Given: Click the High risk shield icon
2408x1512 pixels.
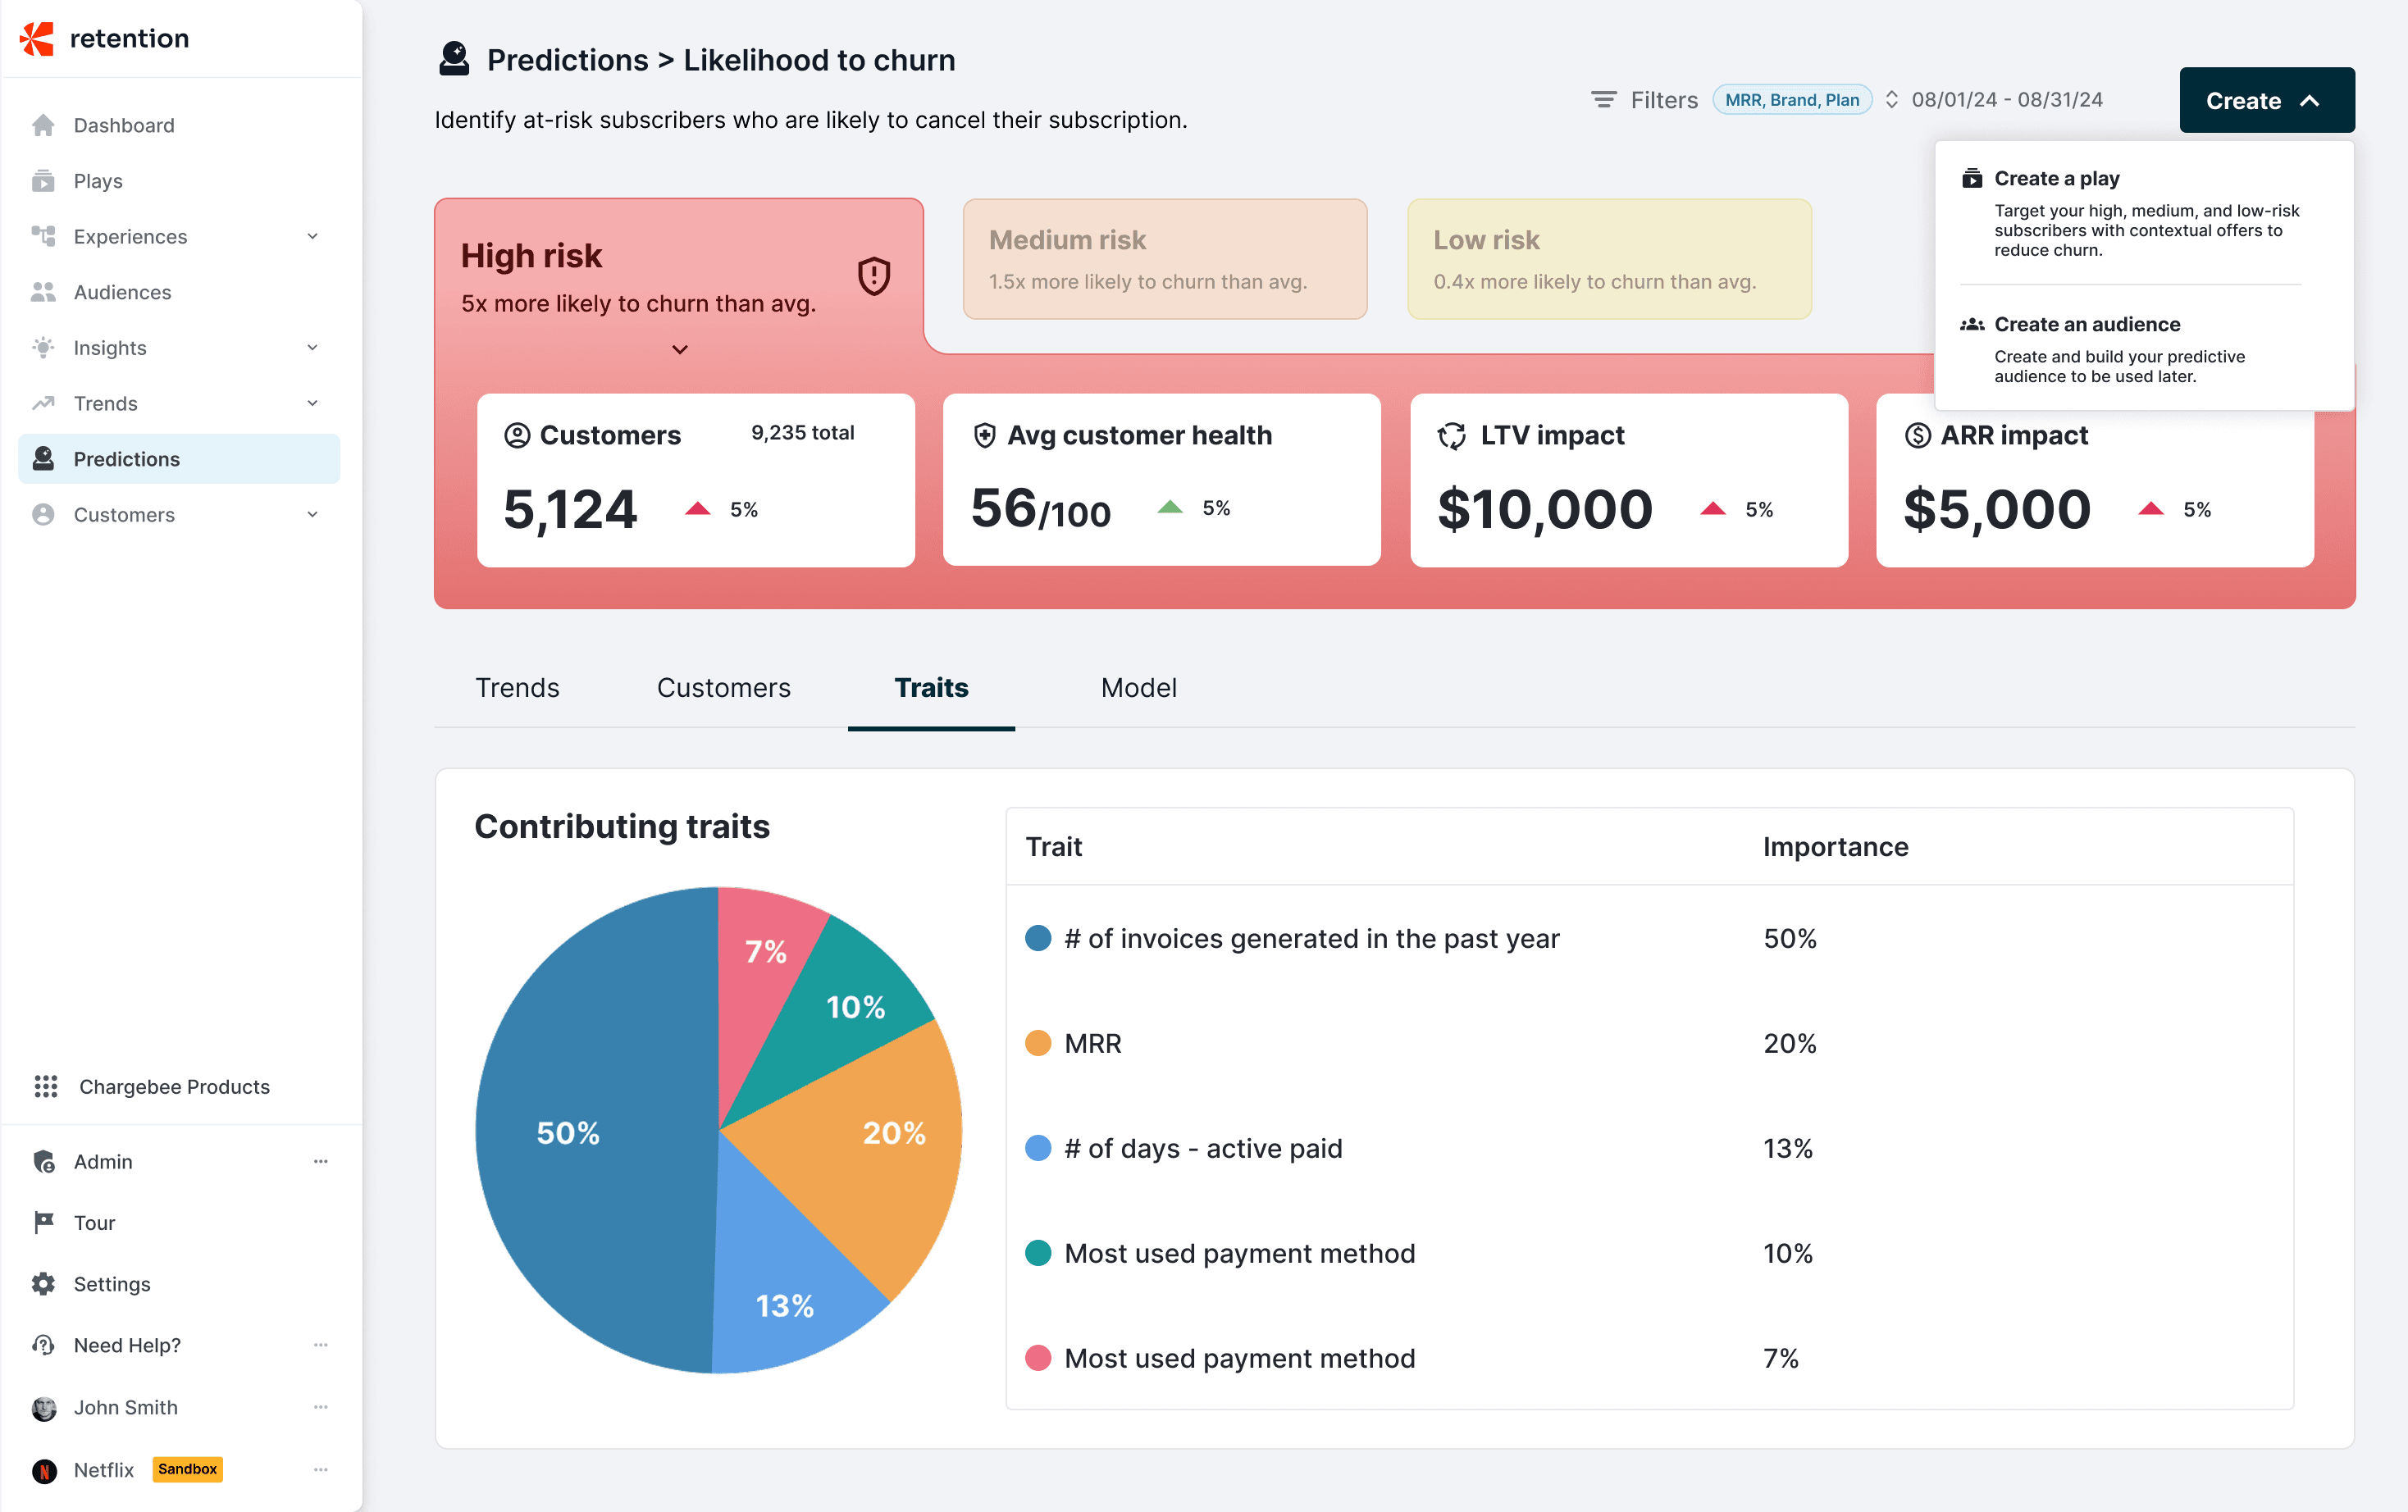Looking at the screenshot, I should (873, 276).
